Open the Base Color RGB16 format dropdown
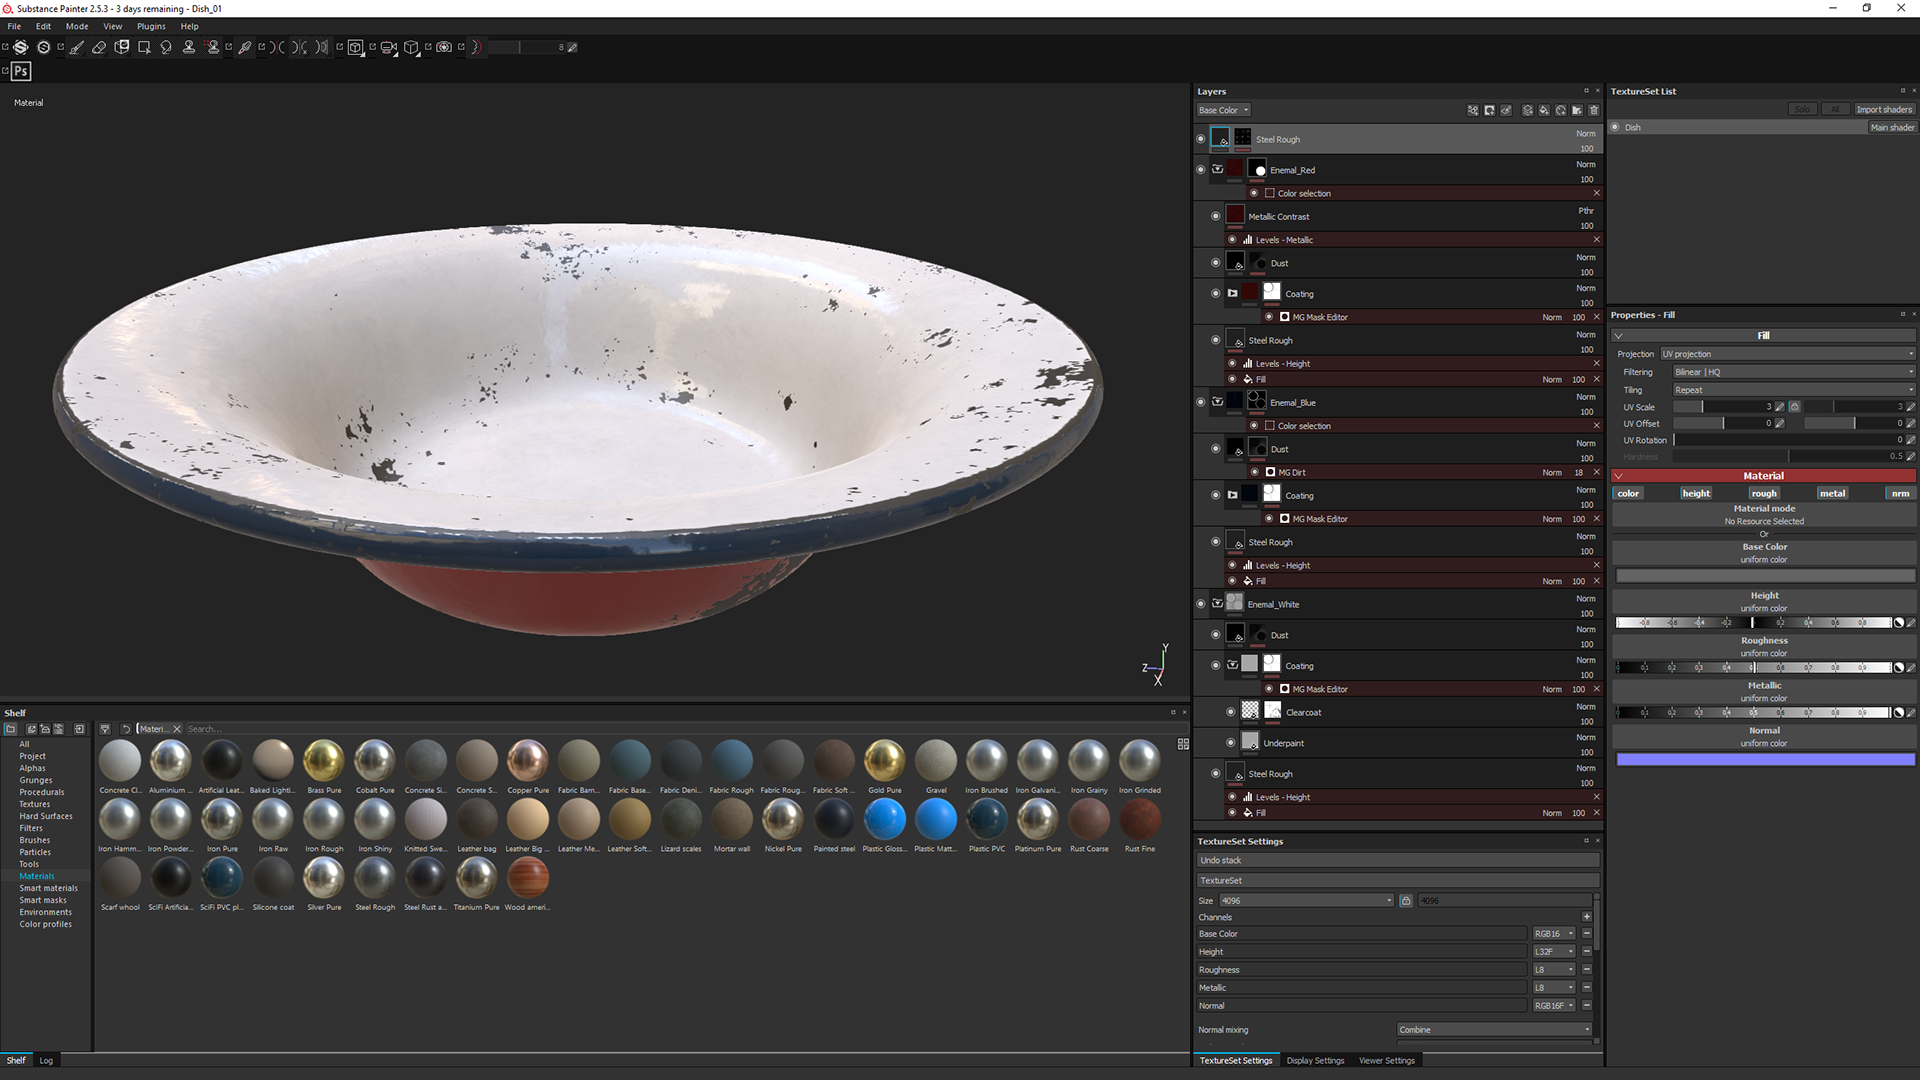Image resolution: width=1920 pixels, height=1080 pixels. point(1554,934)
